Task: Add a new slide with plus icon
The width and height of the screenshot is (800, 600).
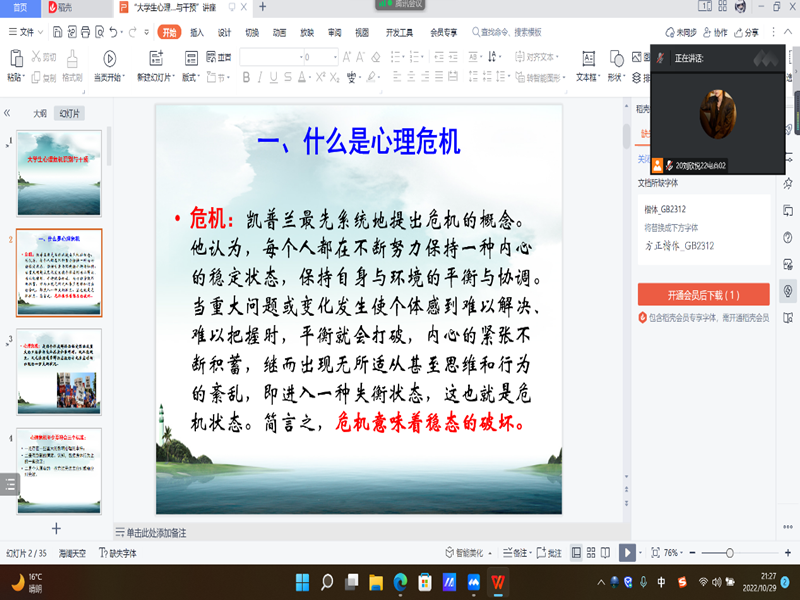Action: pos(56,528)
